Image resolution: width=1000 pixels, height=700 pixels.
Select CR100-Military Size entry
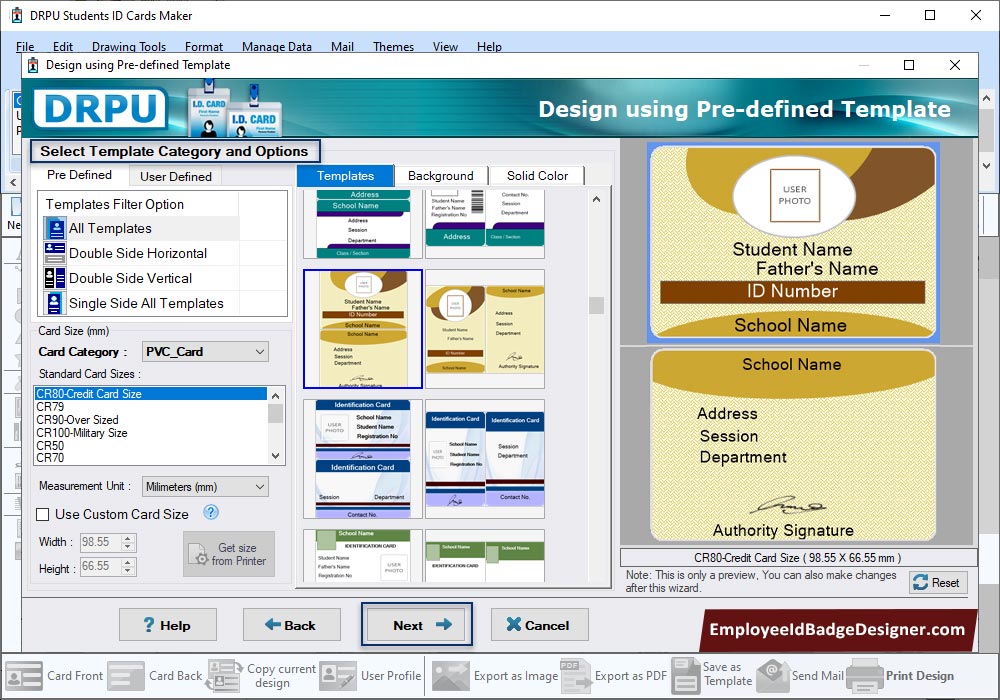[x=151, y=433]
